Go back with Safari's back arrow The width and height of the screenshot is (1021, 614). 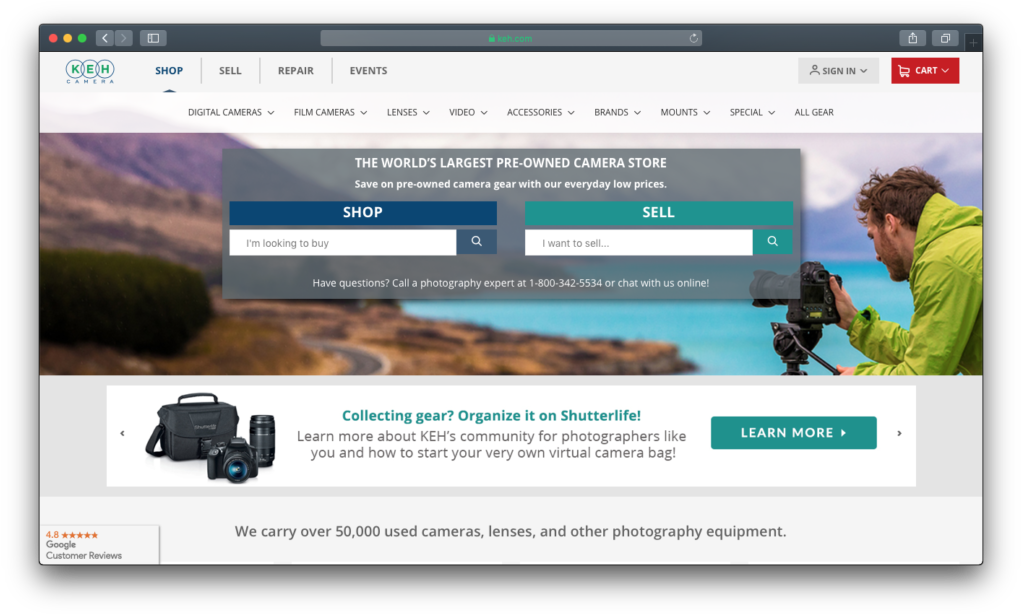105,38
